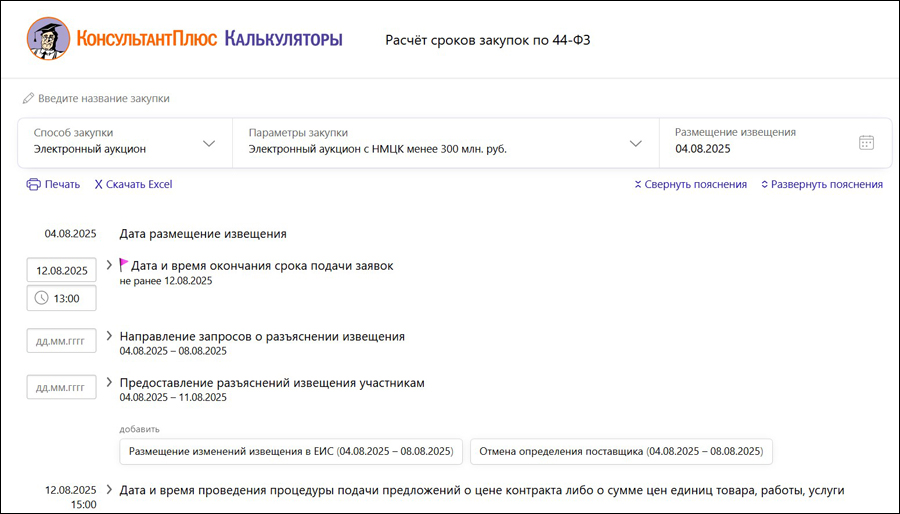Click the clock icon in the 13:00 time field
The width and height of the screenshot is (900, 514).
click(41, 298)
